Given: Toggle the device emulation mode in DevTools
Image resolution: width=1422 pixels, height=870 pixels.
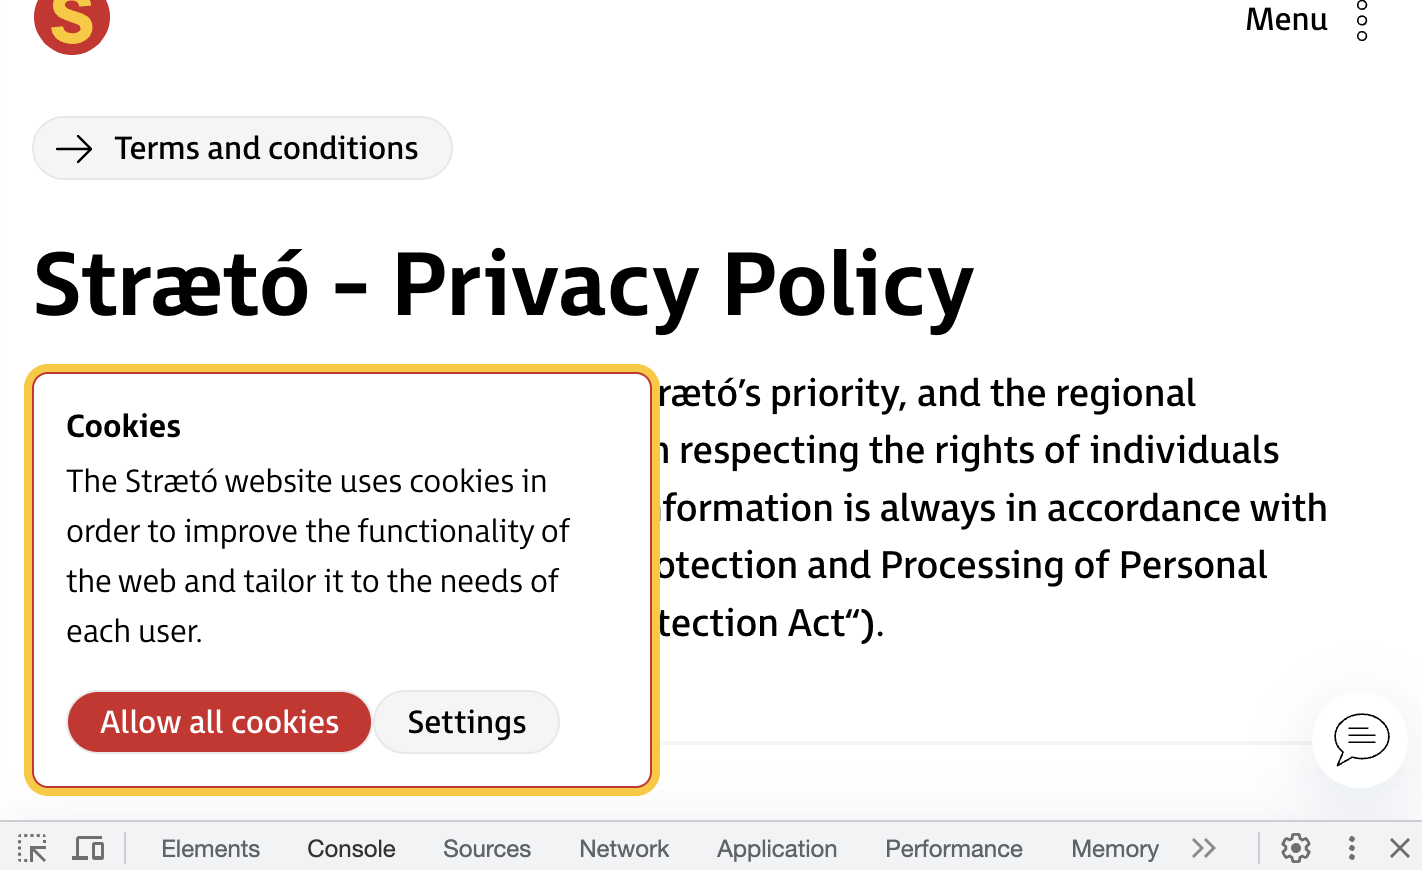Looking at the screenshot, I should point(88,848).
